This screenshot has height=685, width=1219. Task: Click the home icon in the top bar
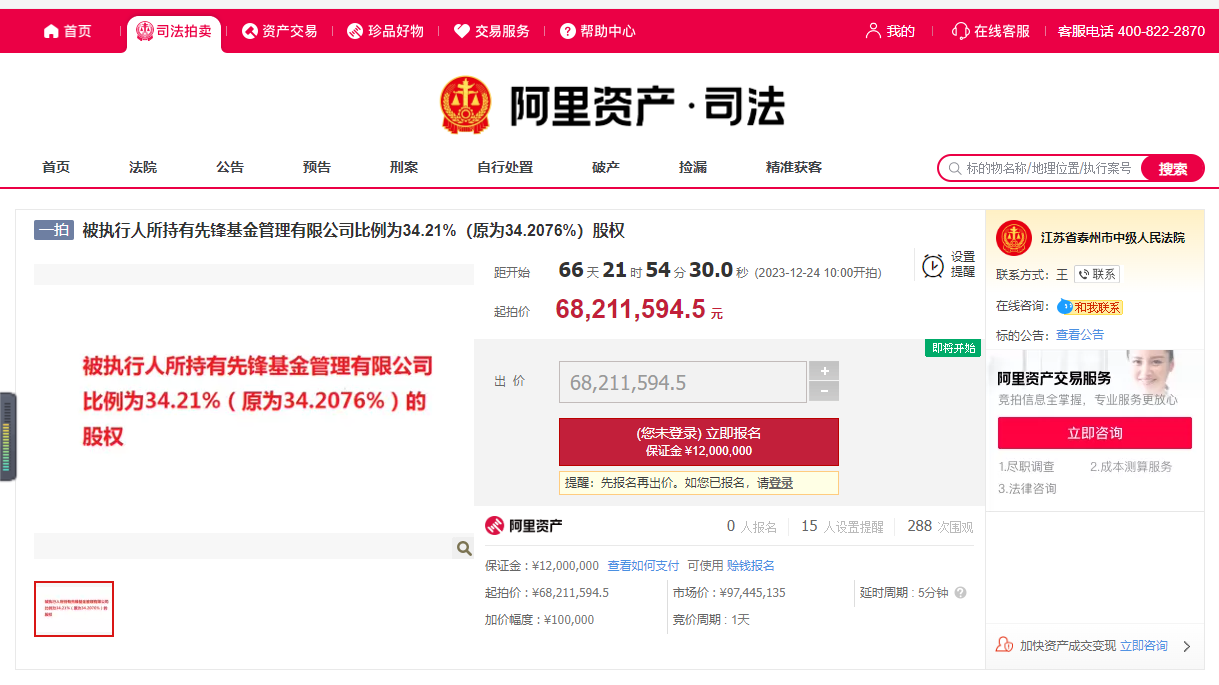[51, 31]
